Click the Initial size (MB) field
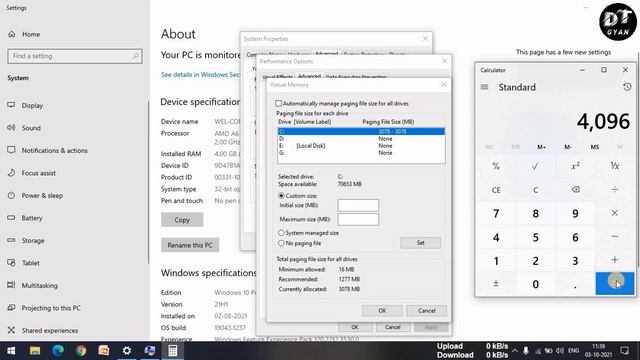The image size is (640, 360). pos(358,205)
